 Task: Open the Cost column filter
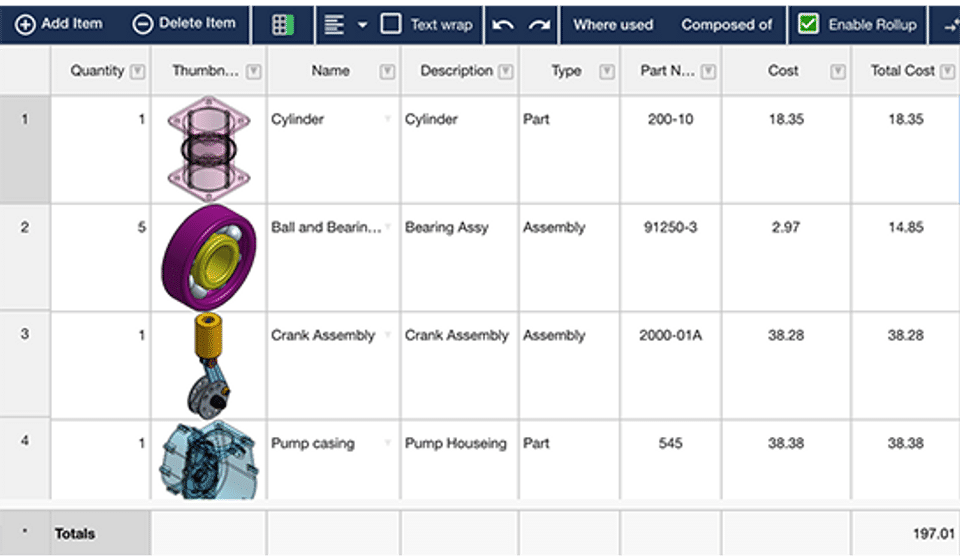tap(838, 72)
